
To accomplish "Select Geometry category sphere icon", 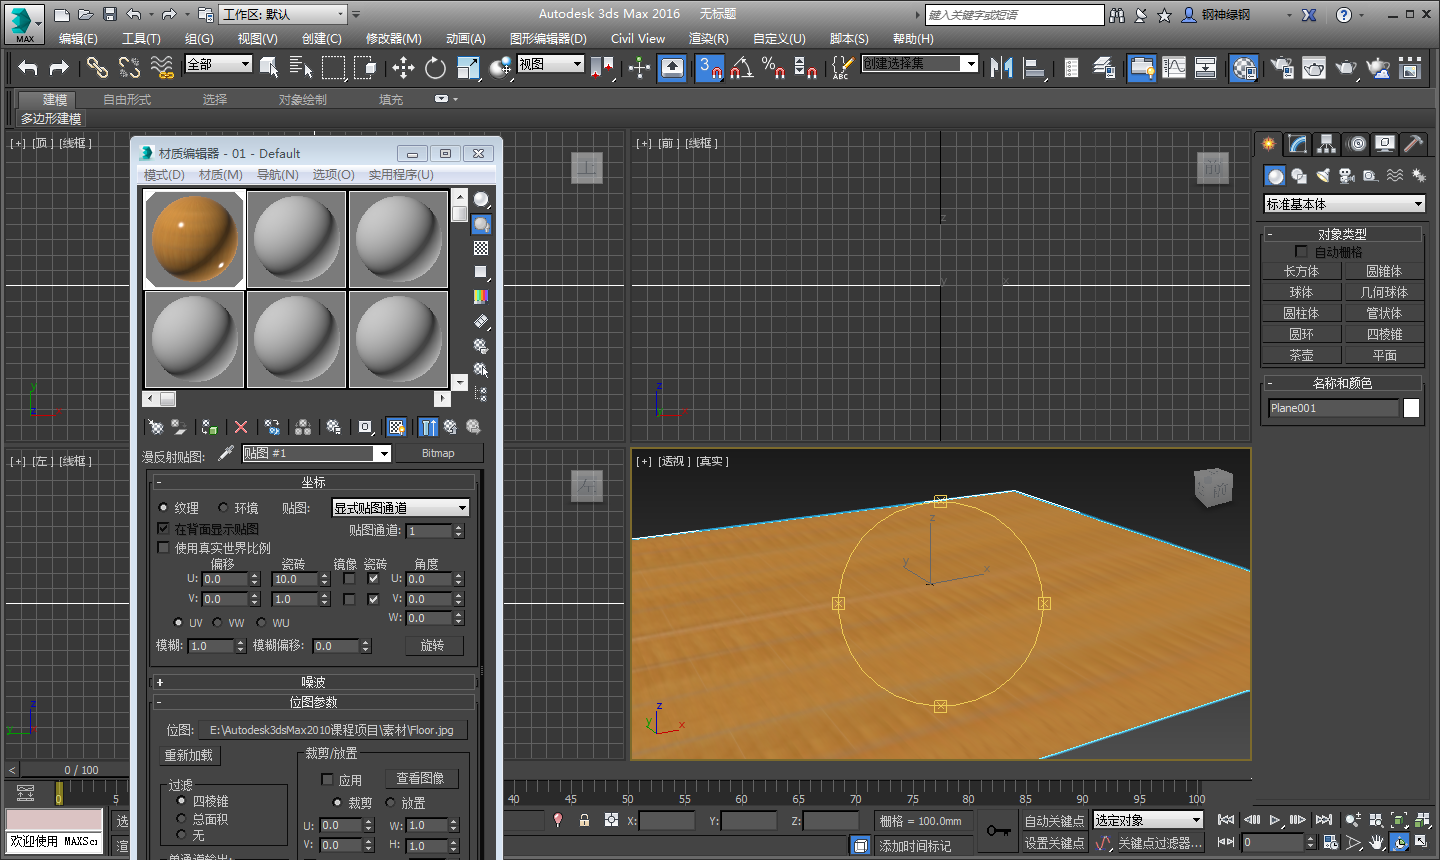I will 1275,176.
